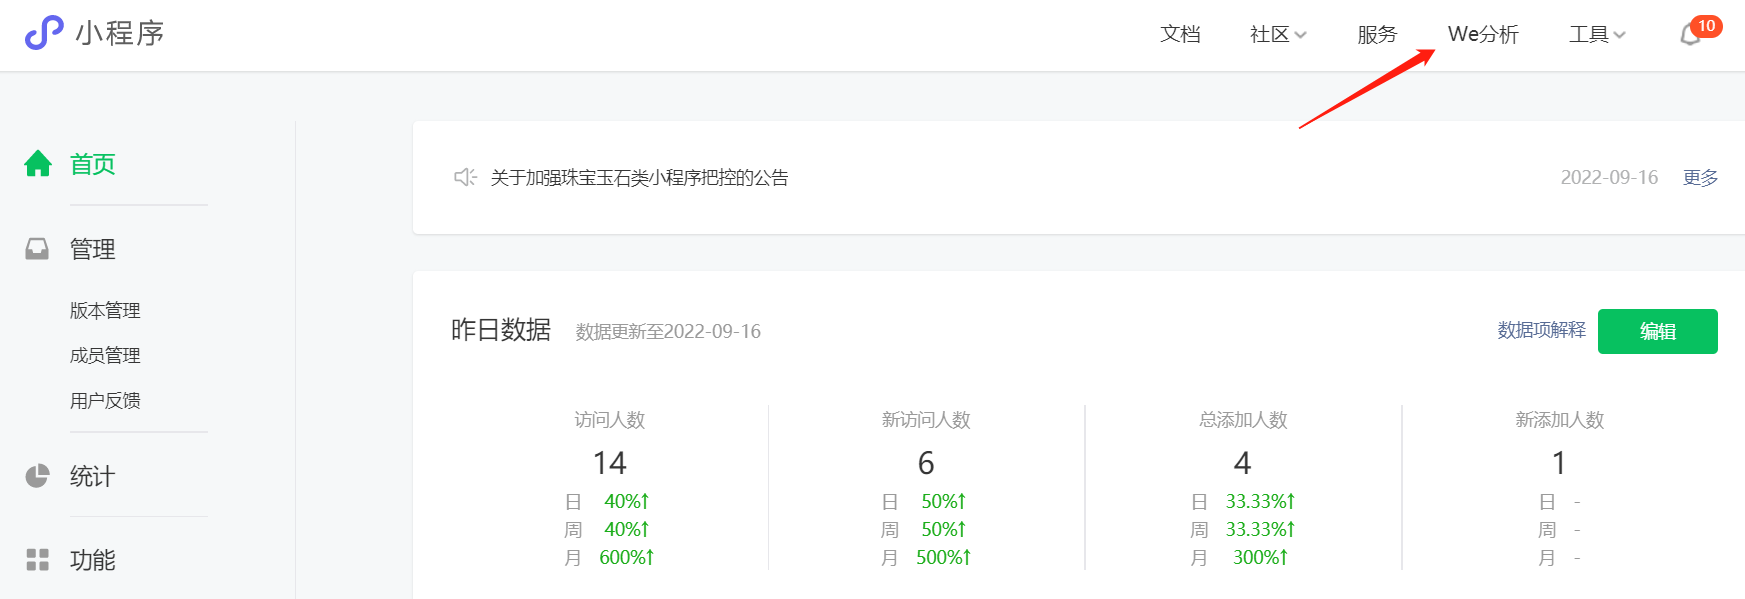Click the 600%↑ monthly change under 访问人数
Screen dimensions: 1745x599
[626, 558]
